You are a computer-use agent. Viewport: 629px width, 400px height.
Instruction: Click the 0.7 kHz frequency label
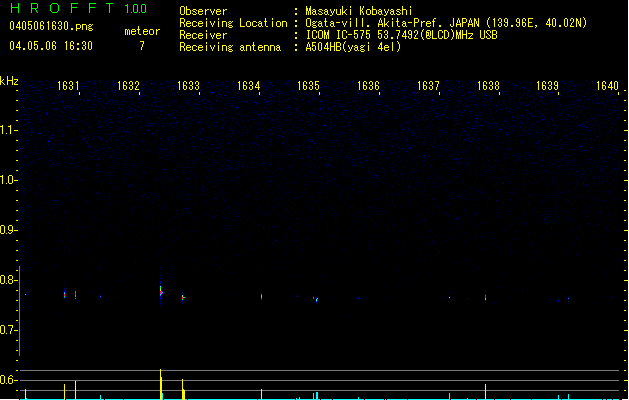click(x=8, y=330)
